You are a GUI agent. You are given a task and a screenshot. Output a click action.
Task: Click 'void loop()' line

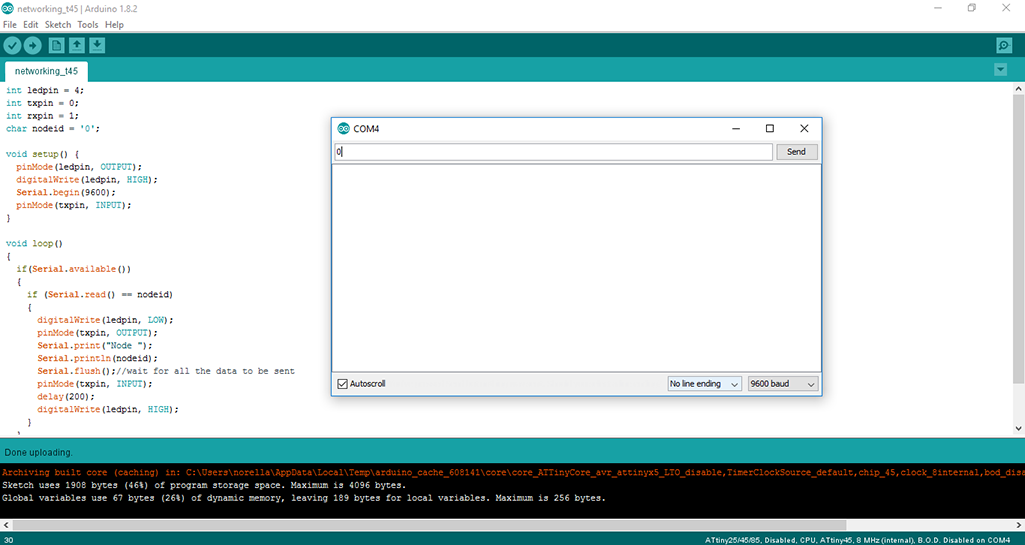tap(35, 243)
